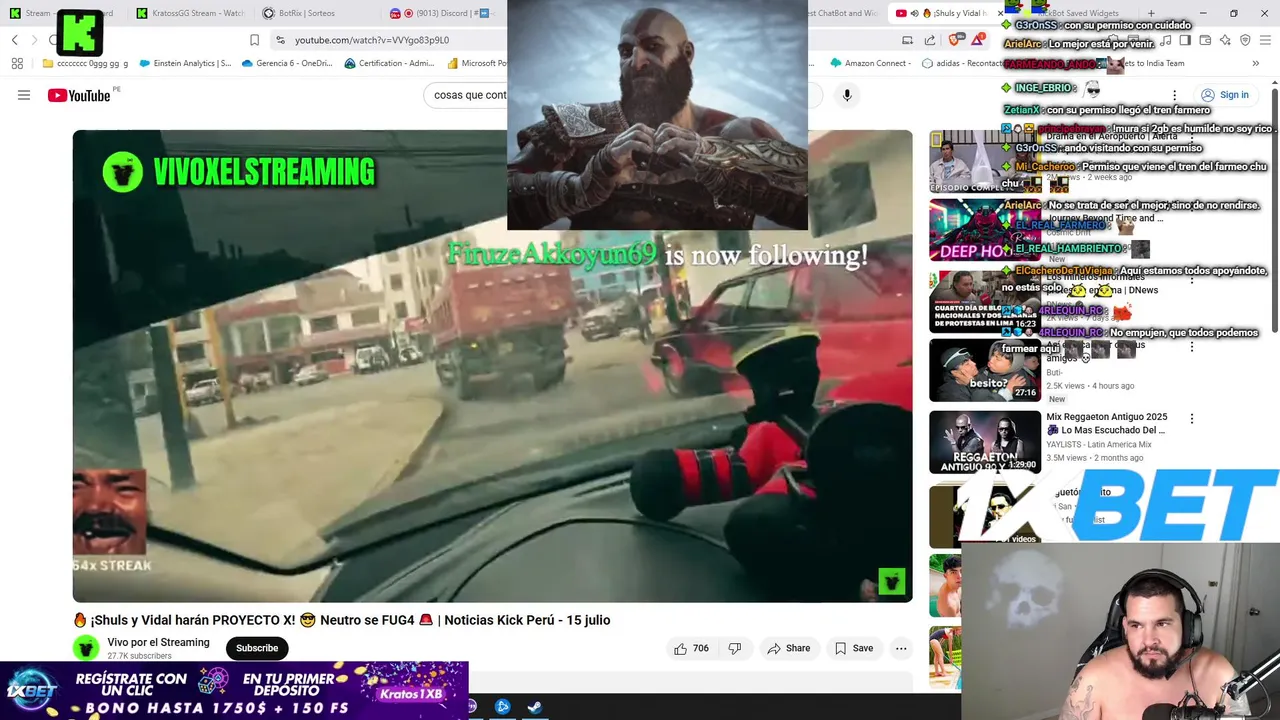Open the Reggaeton Antiguo thumbnail 1:29:00

[985, 442]
